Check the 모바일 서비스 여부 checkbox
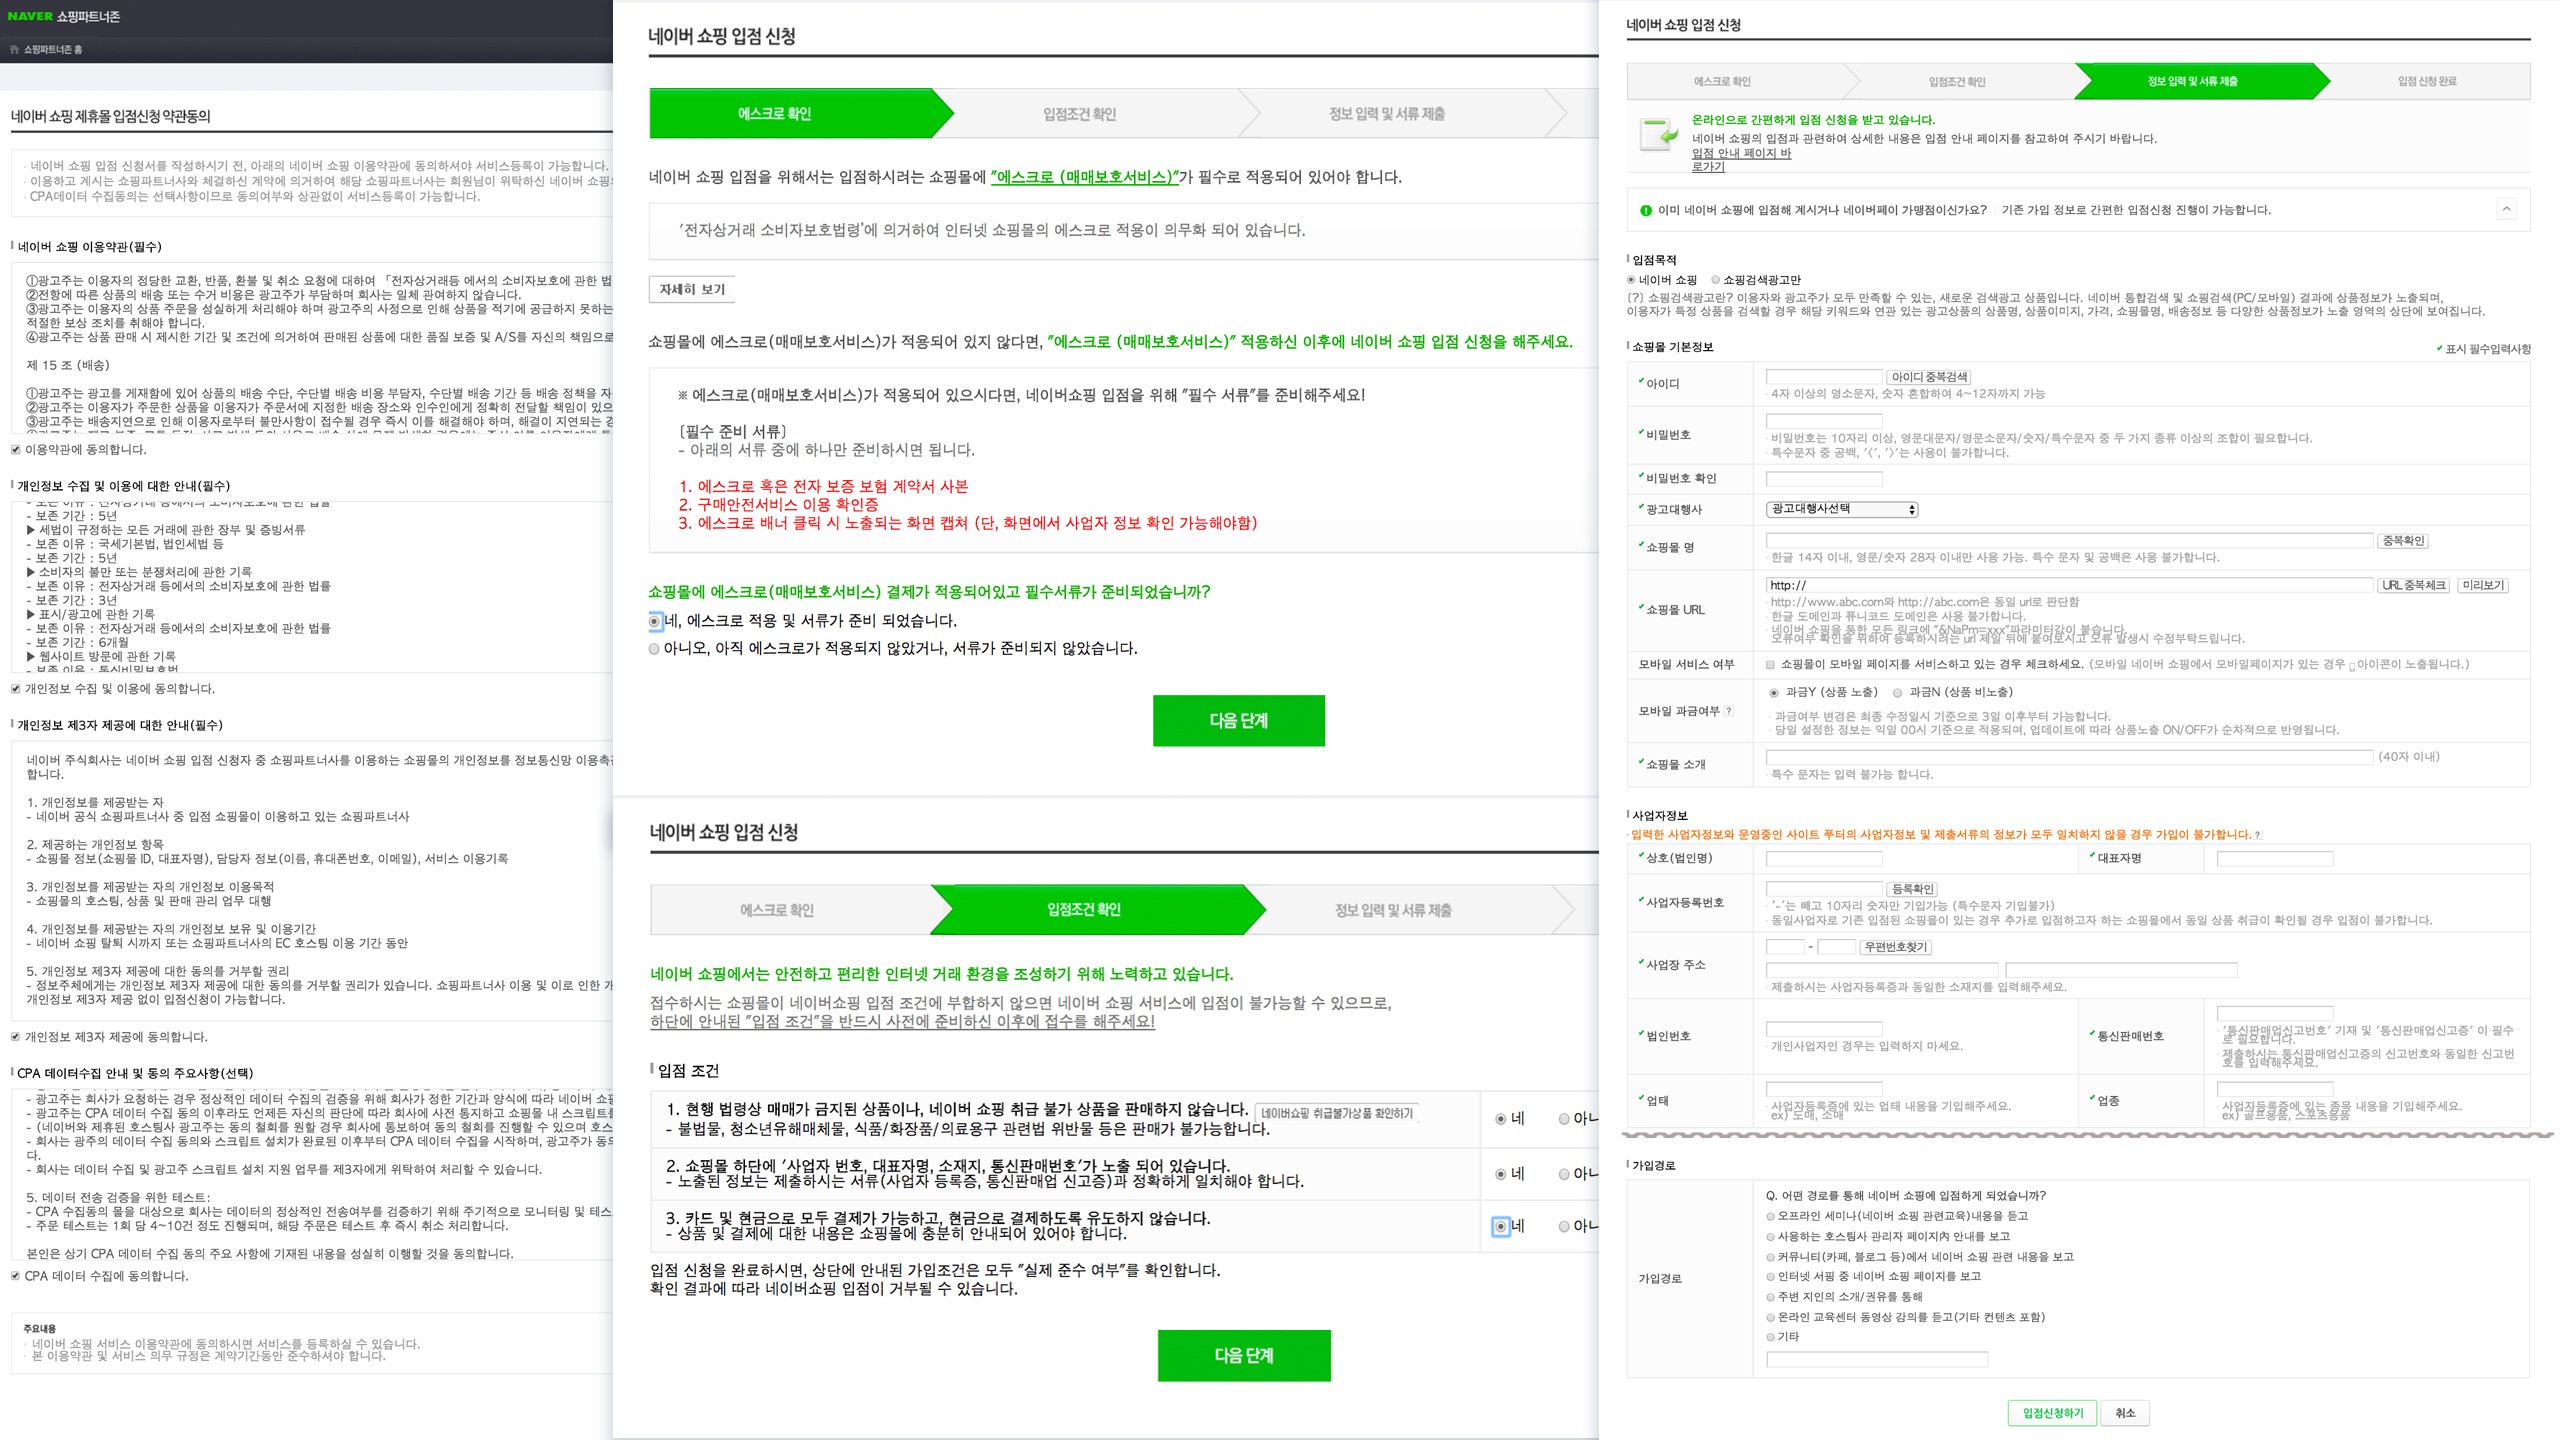The width and height of the screenshot is (2560, 1440). click(x=1770, y=665)
